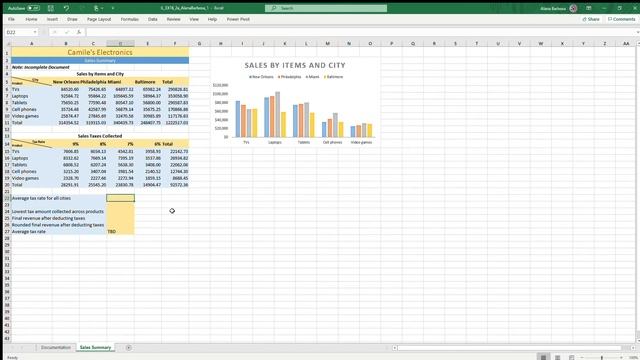Click horizontal scrollbar left arrow
This screenshot has width=640, height=360.
[395, 348]
